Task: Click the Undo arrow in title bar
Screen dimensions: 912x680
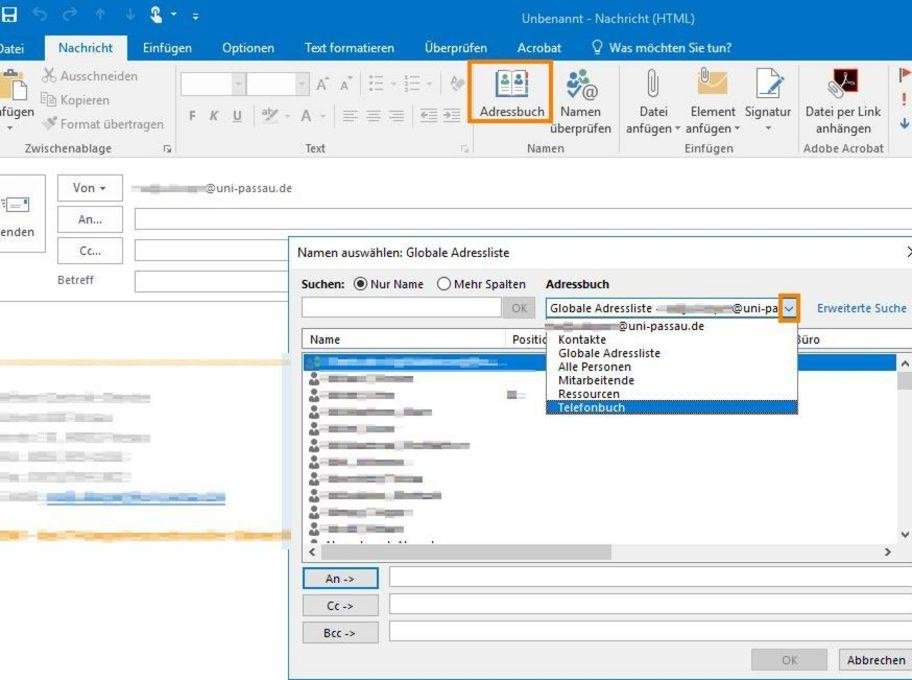Action: [x=40, y=15]
